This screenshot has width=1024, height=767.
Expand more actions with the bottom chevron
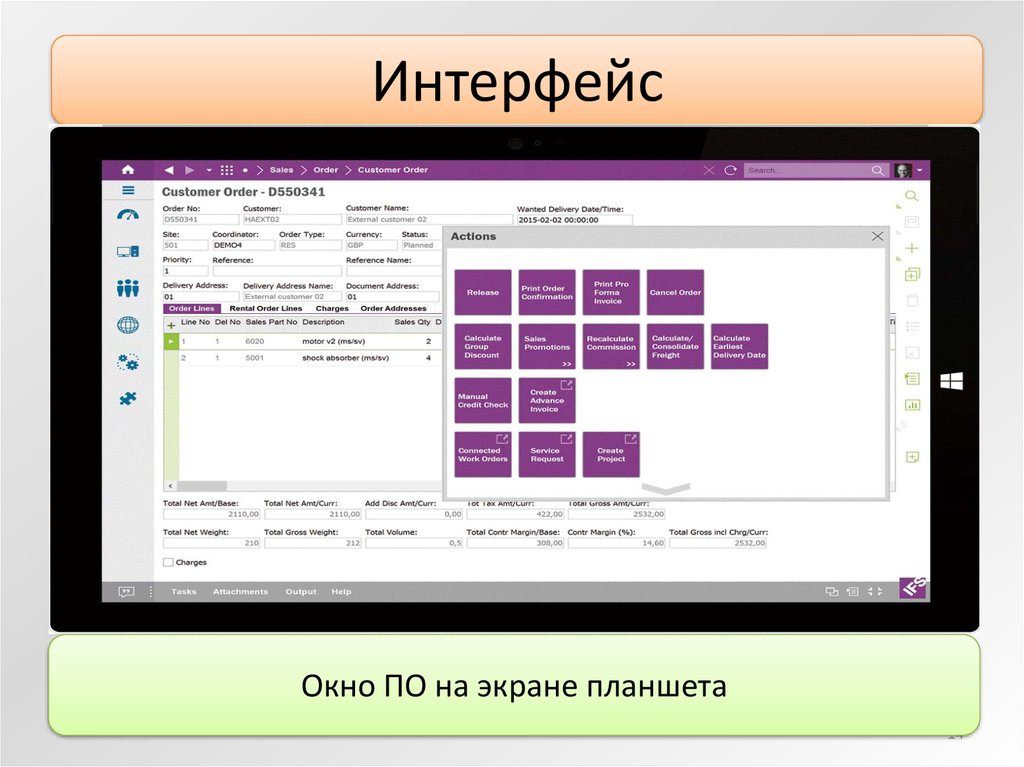[665, 489]
